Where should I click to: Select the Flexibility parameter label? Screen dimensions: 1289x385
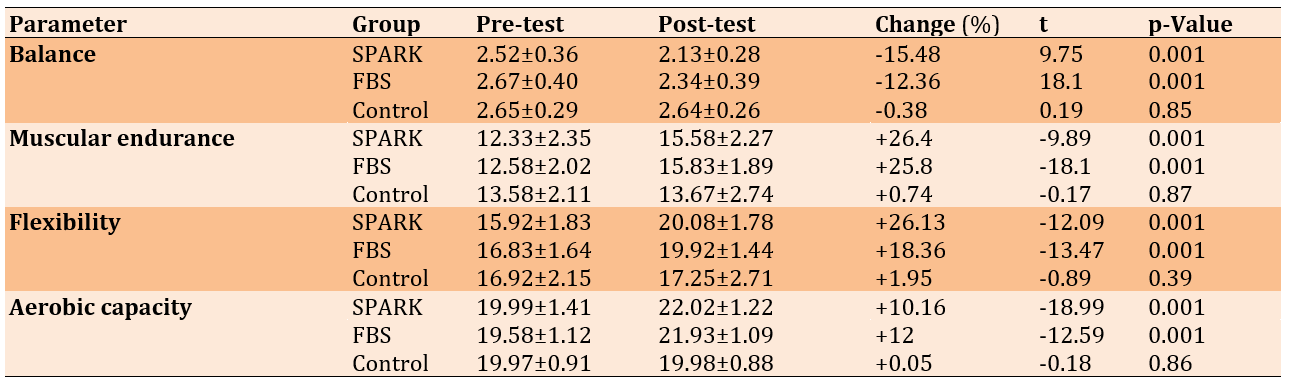(x=63, y=222)
